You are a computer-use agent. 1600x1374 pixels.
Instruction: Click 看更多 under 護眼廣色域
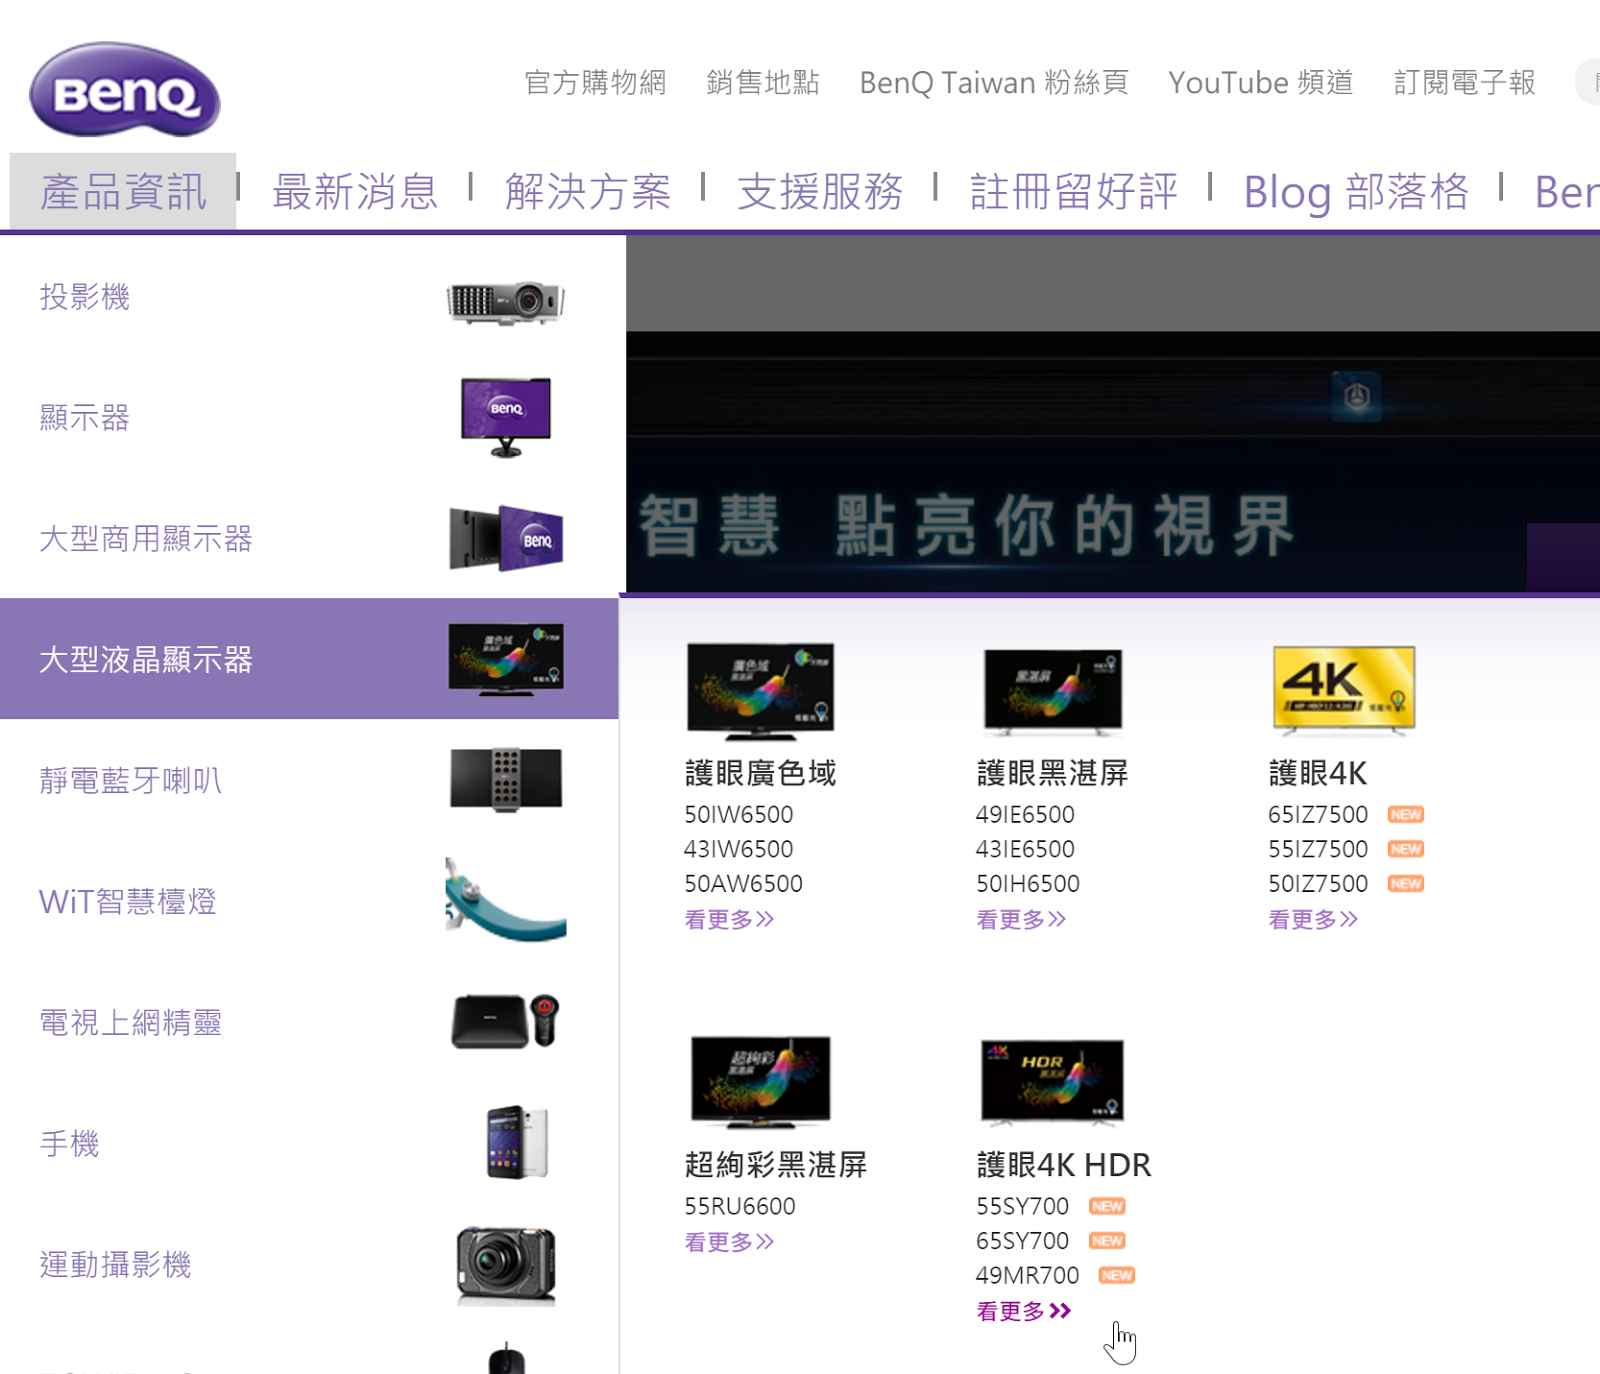729,919
